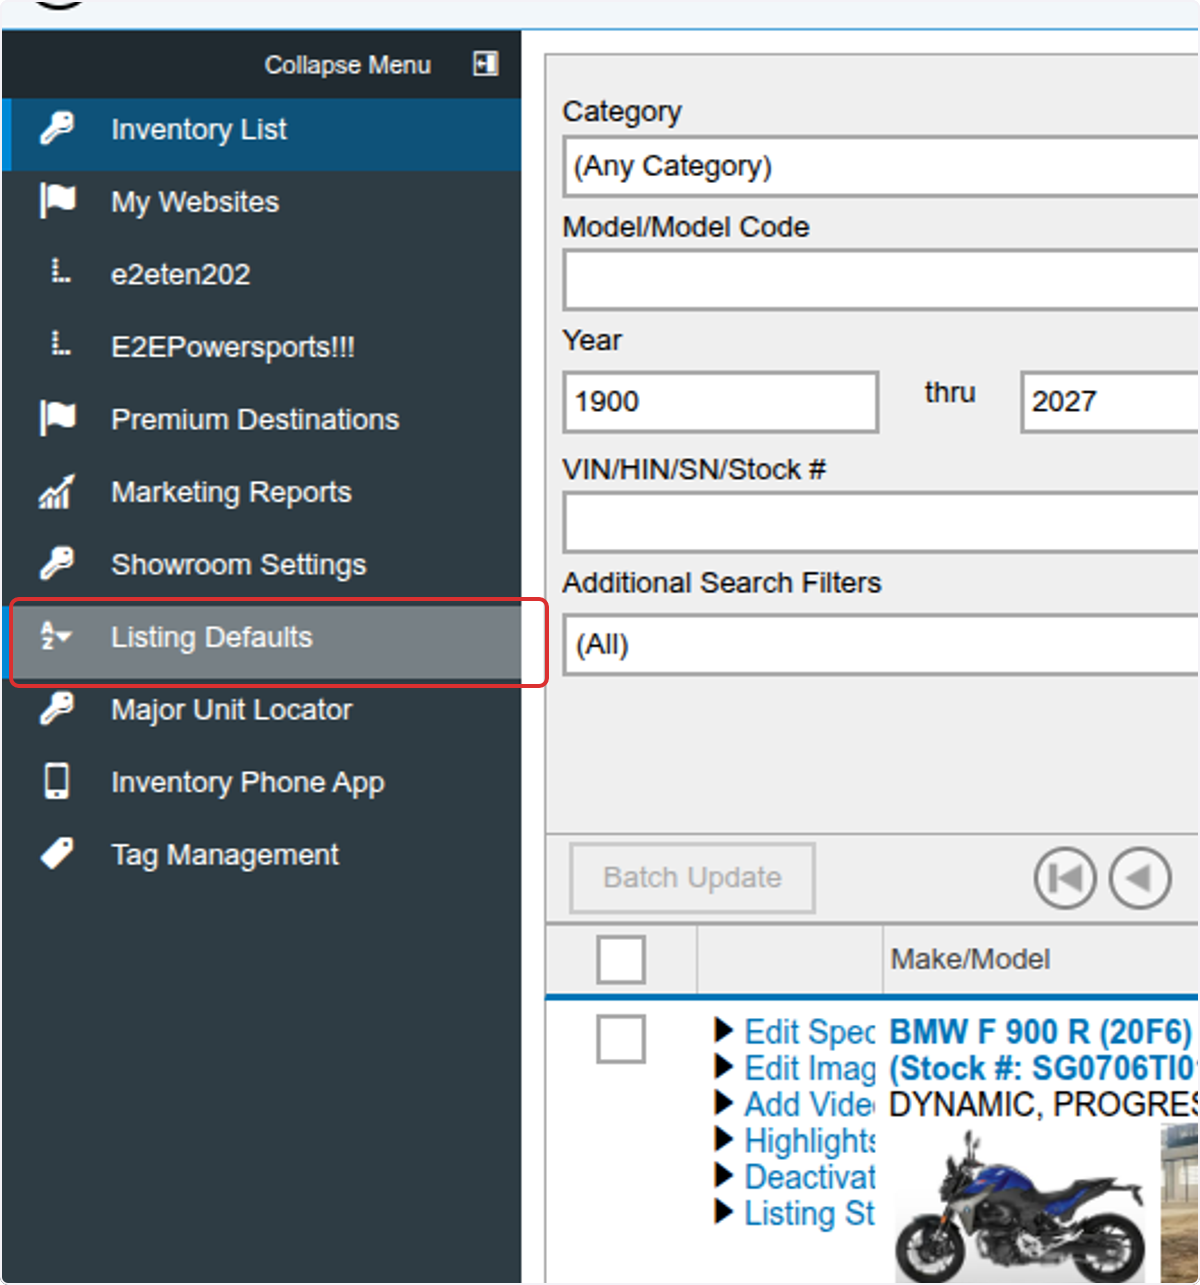This screenshot has height=1285, width=1200.
Task: Click the Batch Update button
Action: point(692,878)
